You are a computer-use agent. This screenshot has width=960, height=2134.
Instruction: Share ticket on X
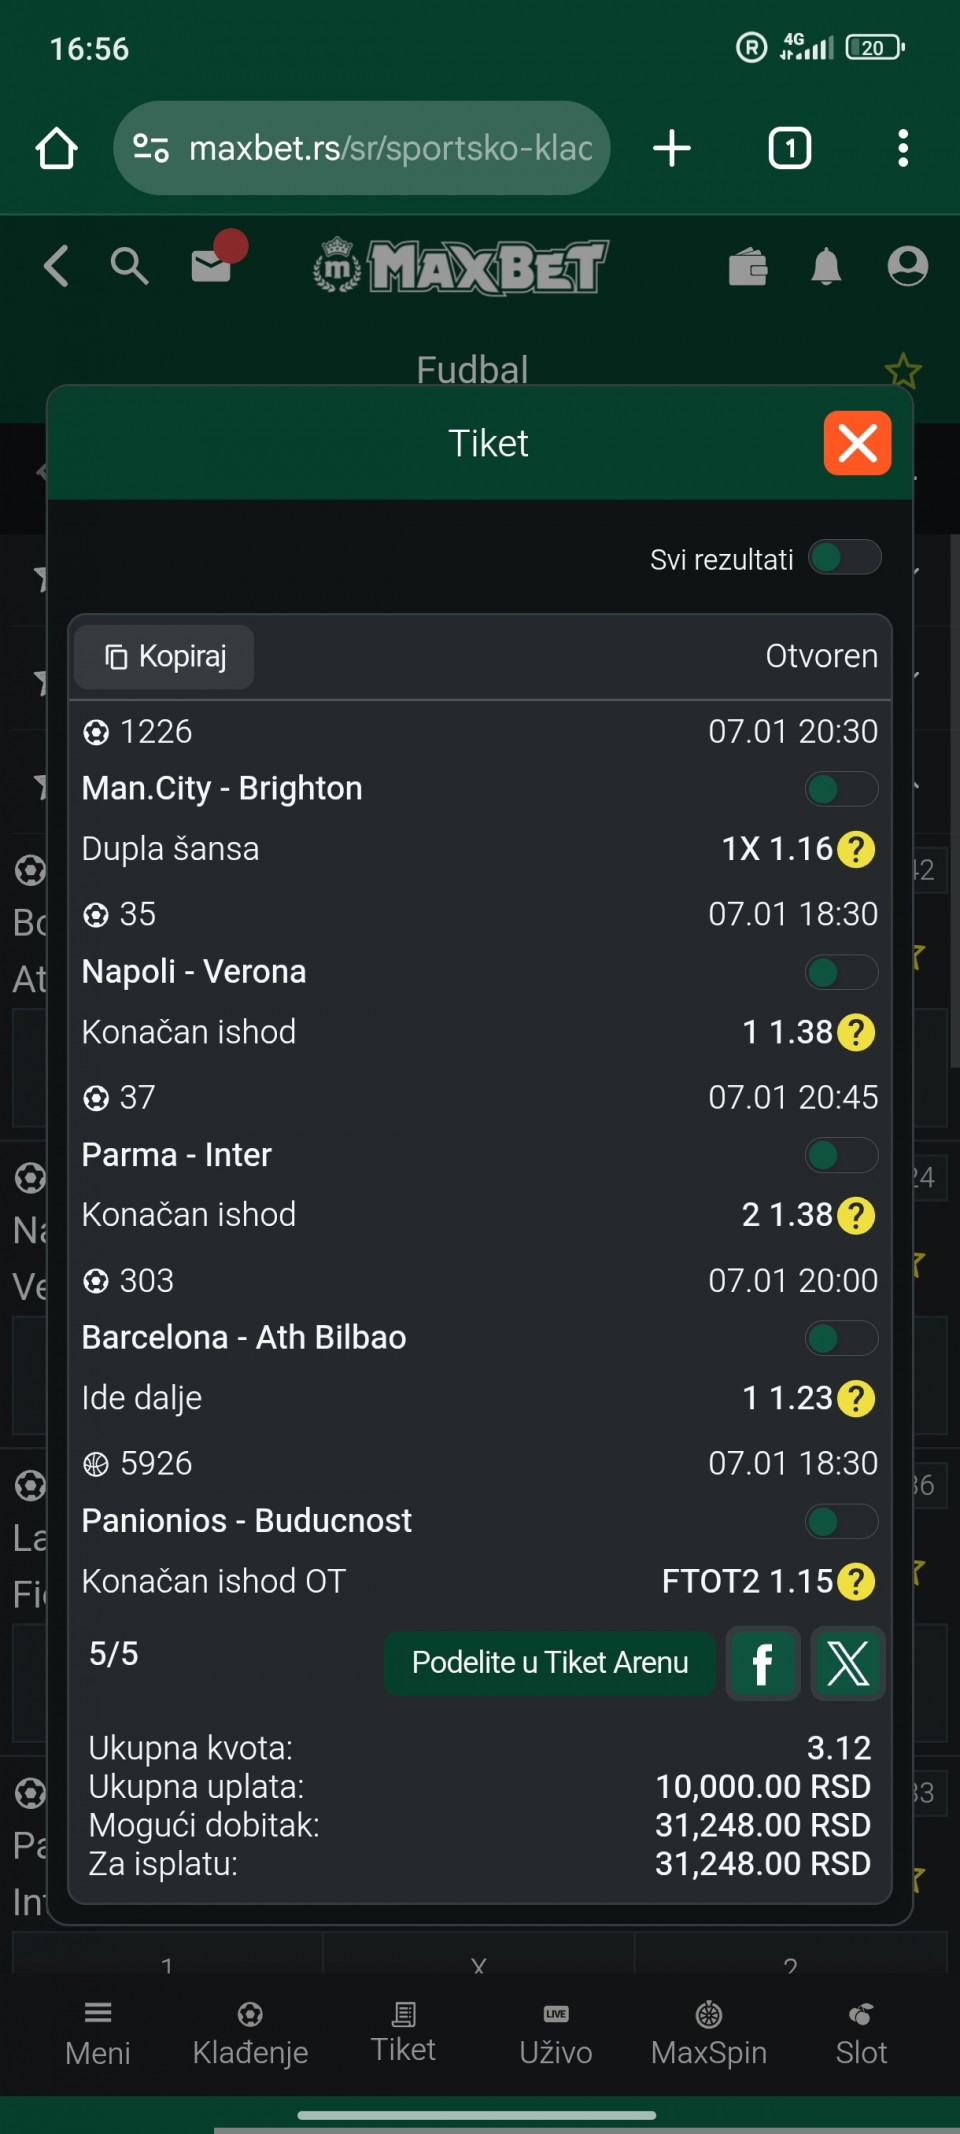tap(848, 1663)
